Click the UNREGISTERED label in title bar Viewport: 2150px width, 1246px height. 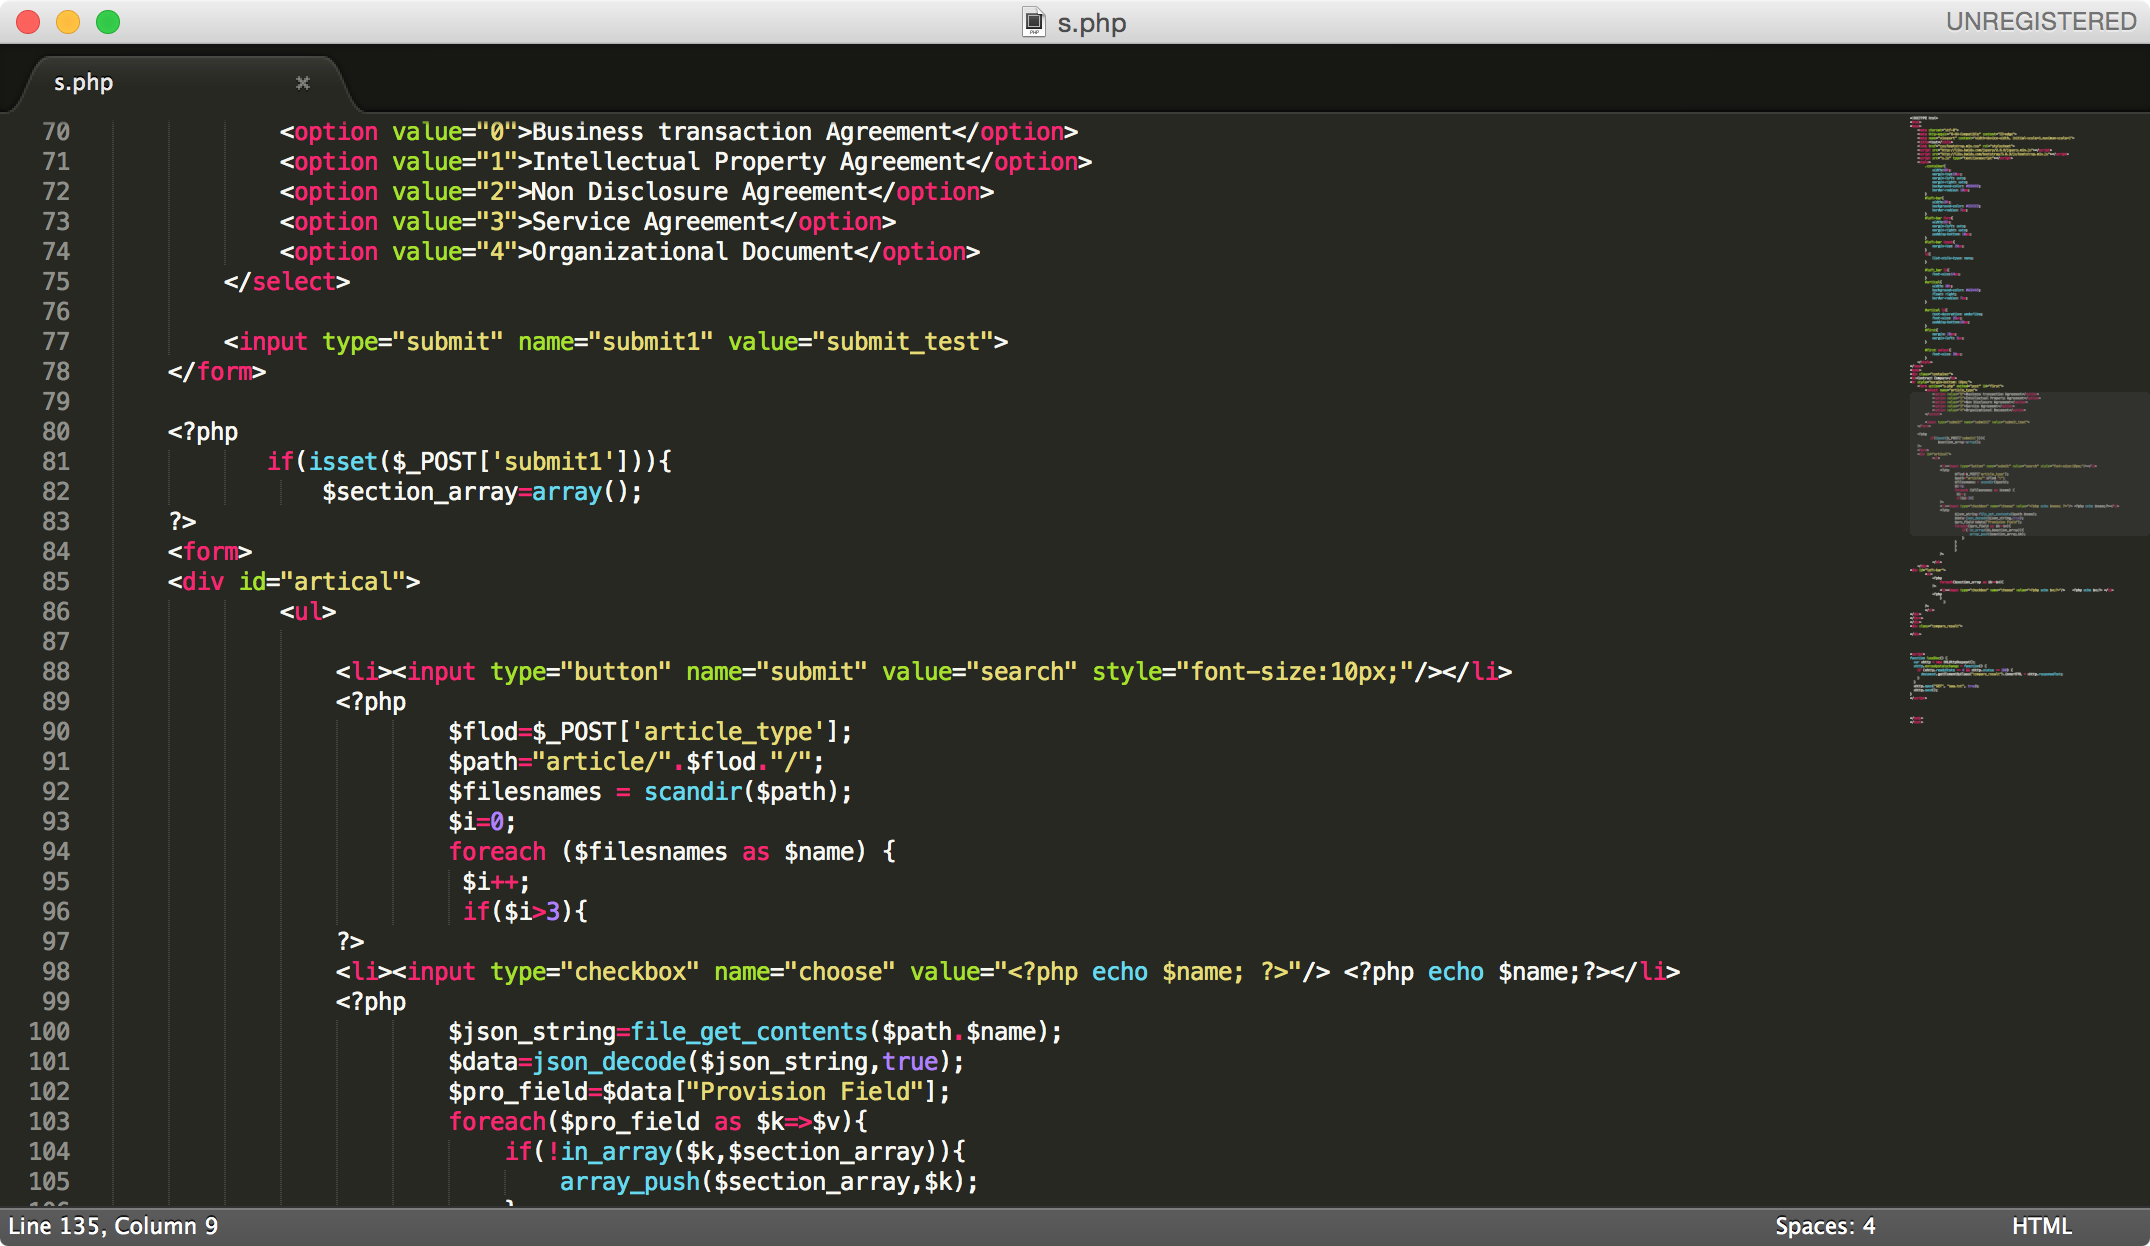(x=2040, y=22)
